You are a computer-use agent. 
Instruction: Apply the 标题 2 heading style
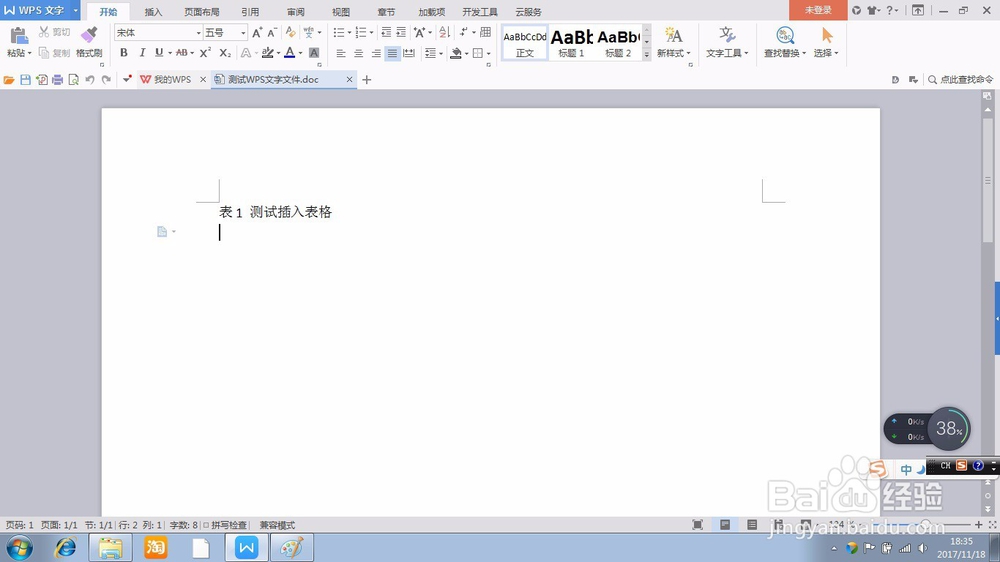click(618, 43)
